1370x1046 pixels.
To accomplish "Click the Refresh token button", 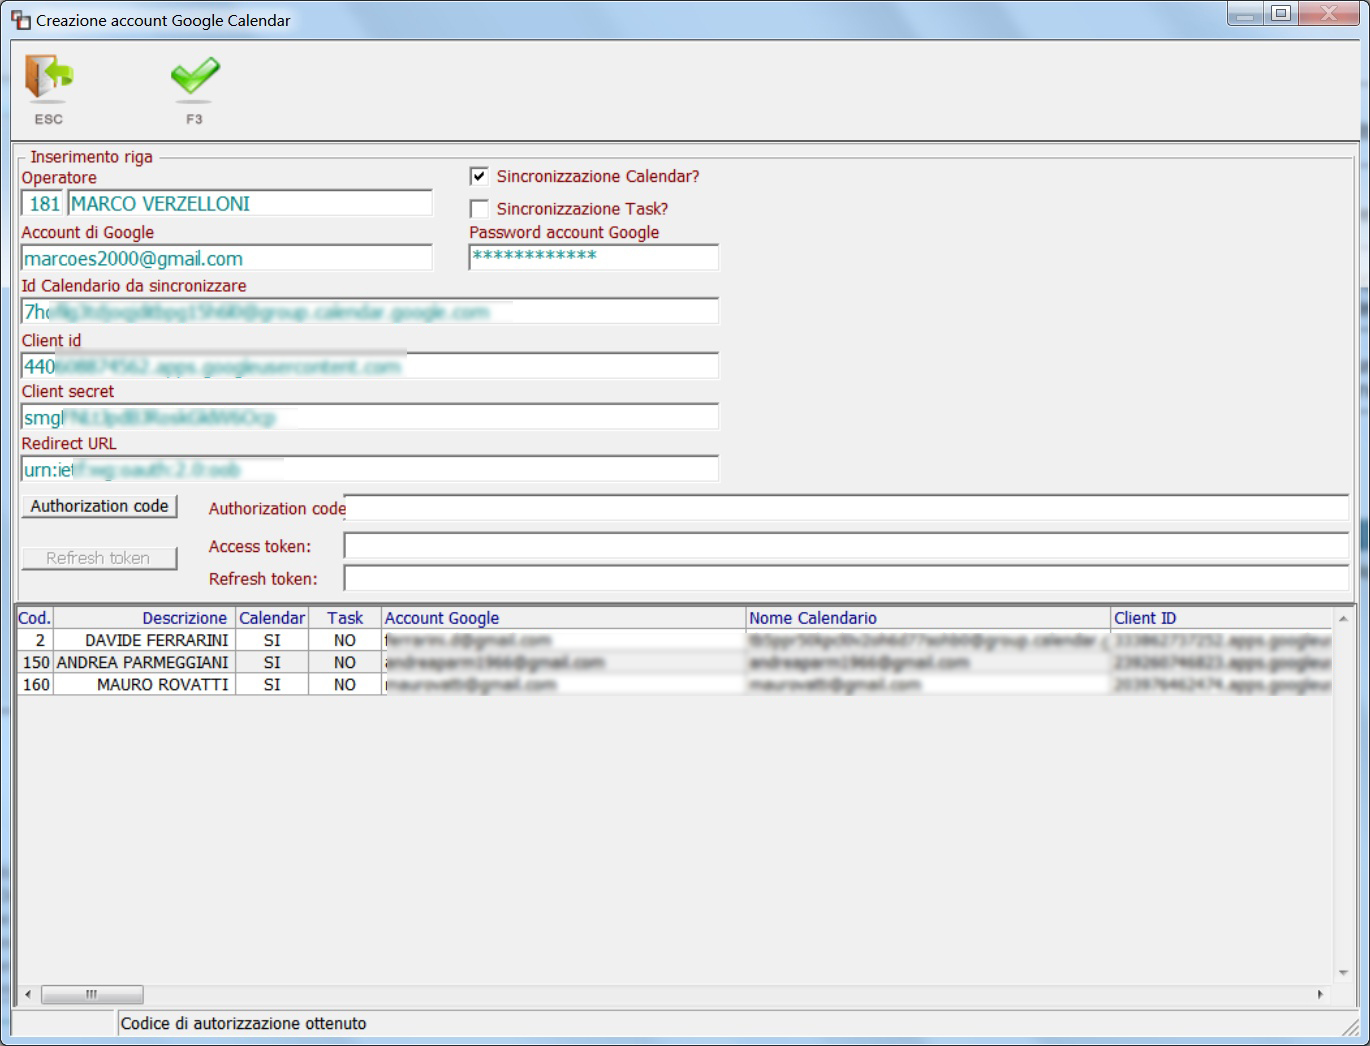I will click(99, 558).
